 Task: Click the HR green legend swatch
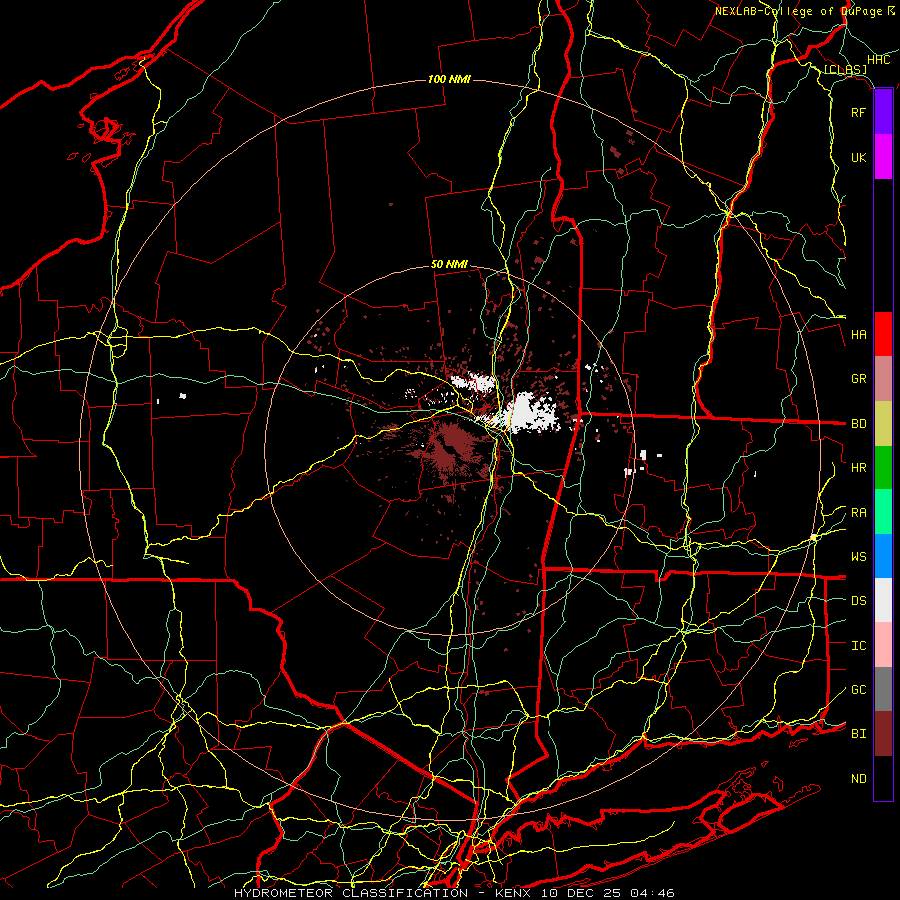click(x=883, y=467)
